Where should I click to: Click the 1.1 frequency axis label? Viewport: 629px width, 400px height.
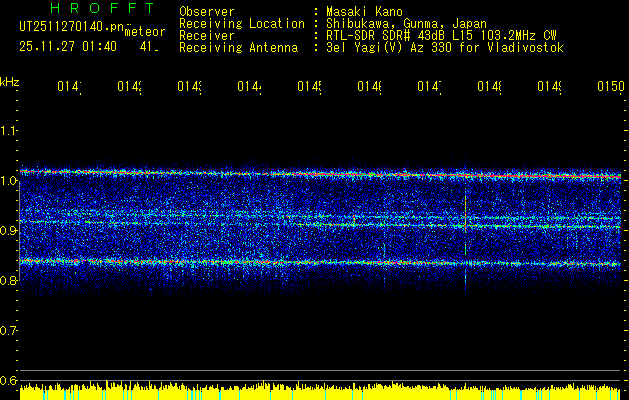pos(9,131)
